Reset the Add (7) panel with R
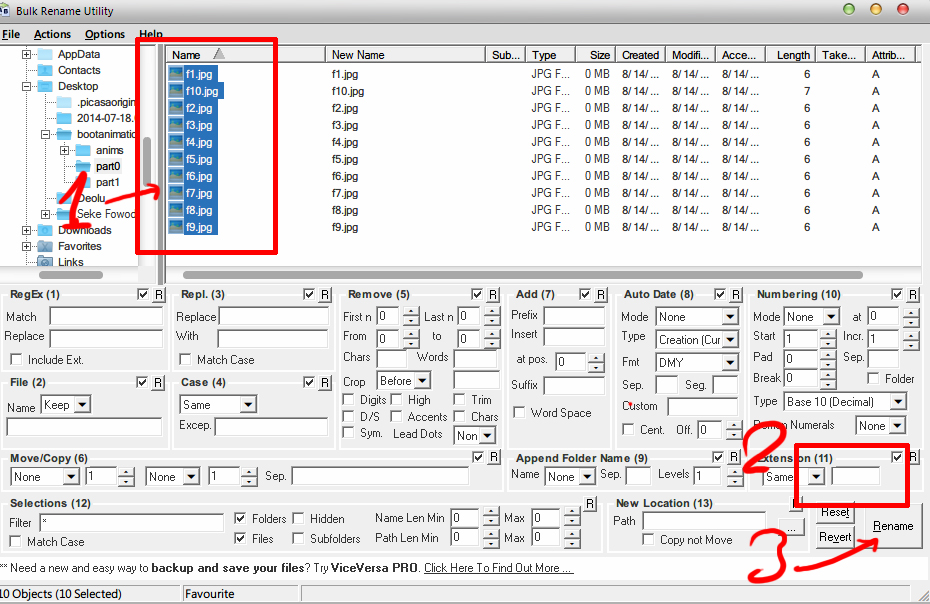 tap(601, 295)
